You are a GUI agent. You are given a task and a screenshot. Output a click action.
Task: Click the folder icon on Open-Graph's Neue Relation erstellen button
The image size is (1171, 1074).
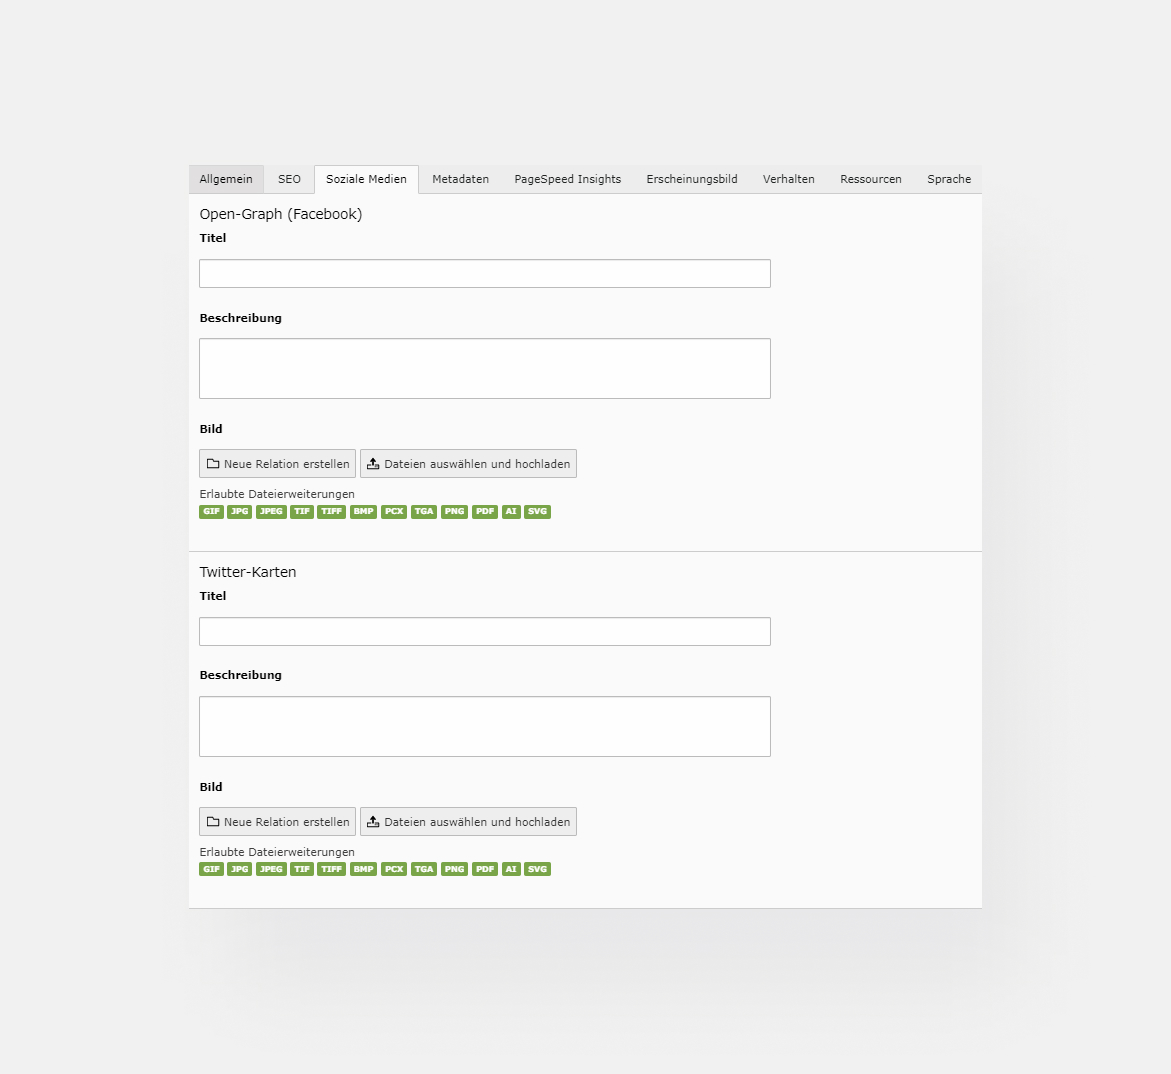[x=213, y=463]
